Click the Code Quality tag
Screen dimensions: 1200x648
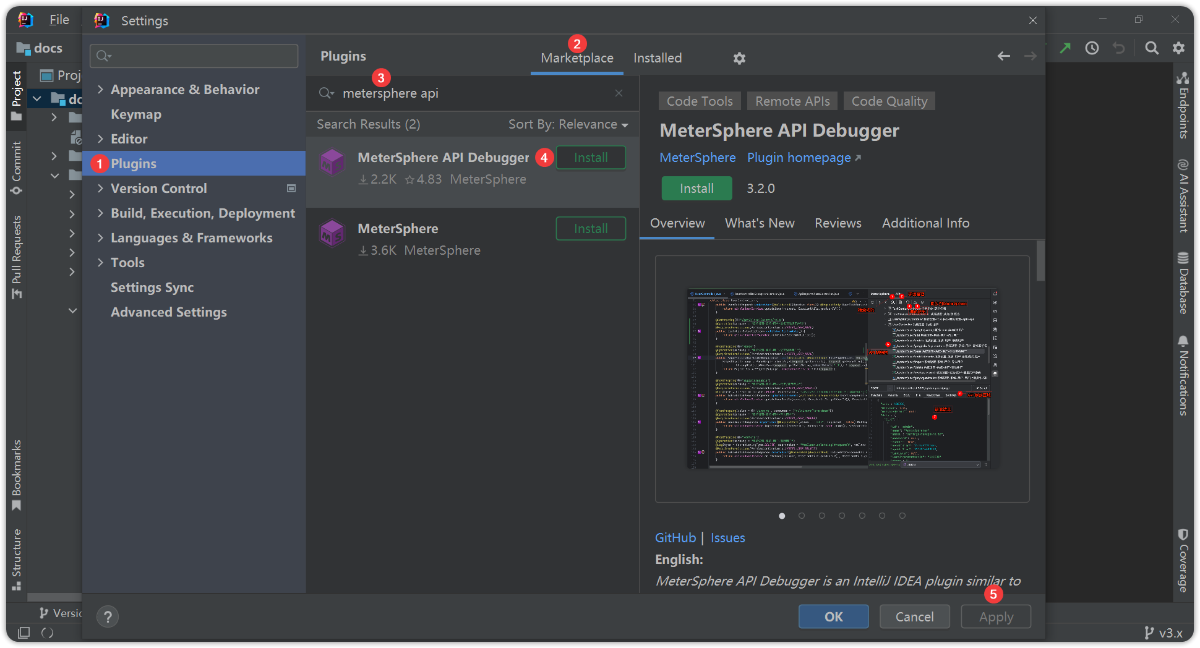point(889,101)
